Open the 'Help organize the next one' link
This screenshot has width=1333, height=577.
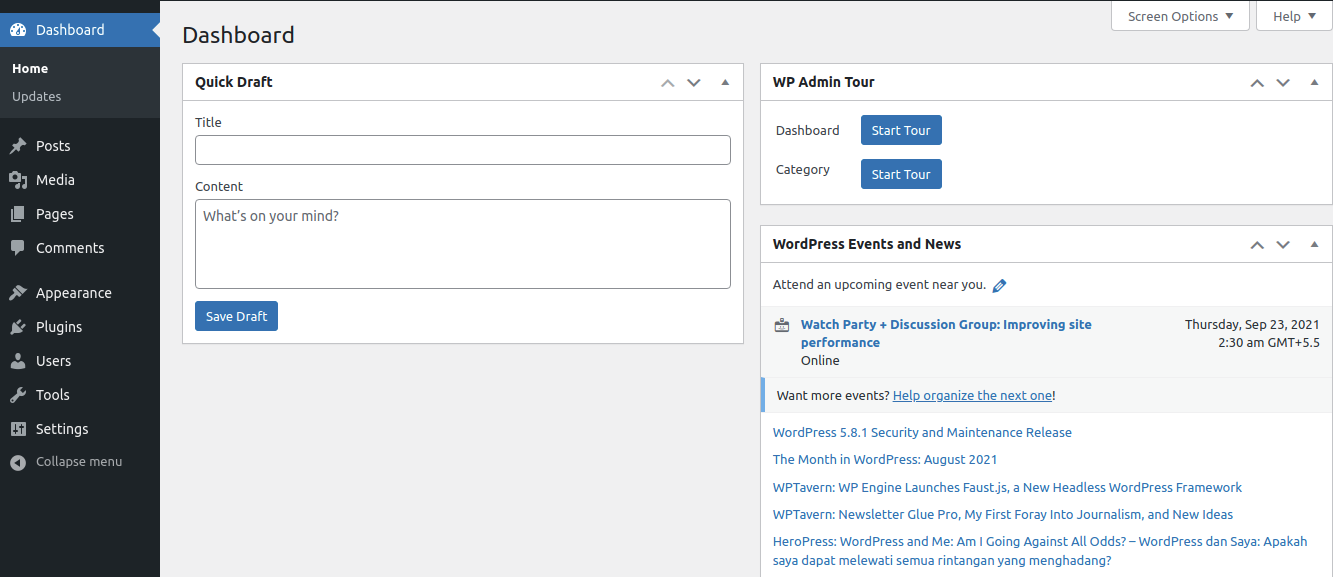[x=972, y=395]
